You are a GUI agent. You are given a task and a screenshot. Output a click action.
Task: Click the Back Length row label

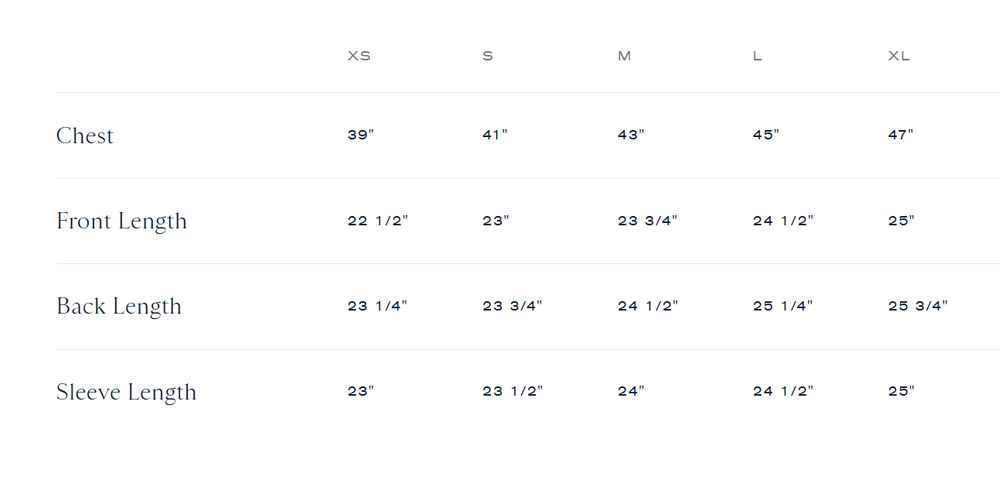coord(119,306)
